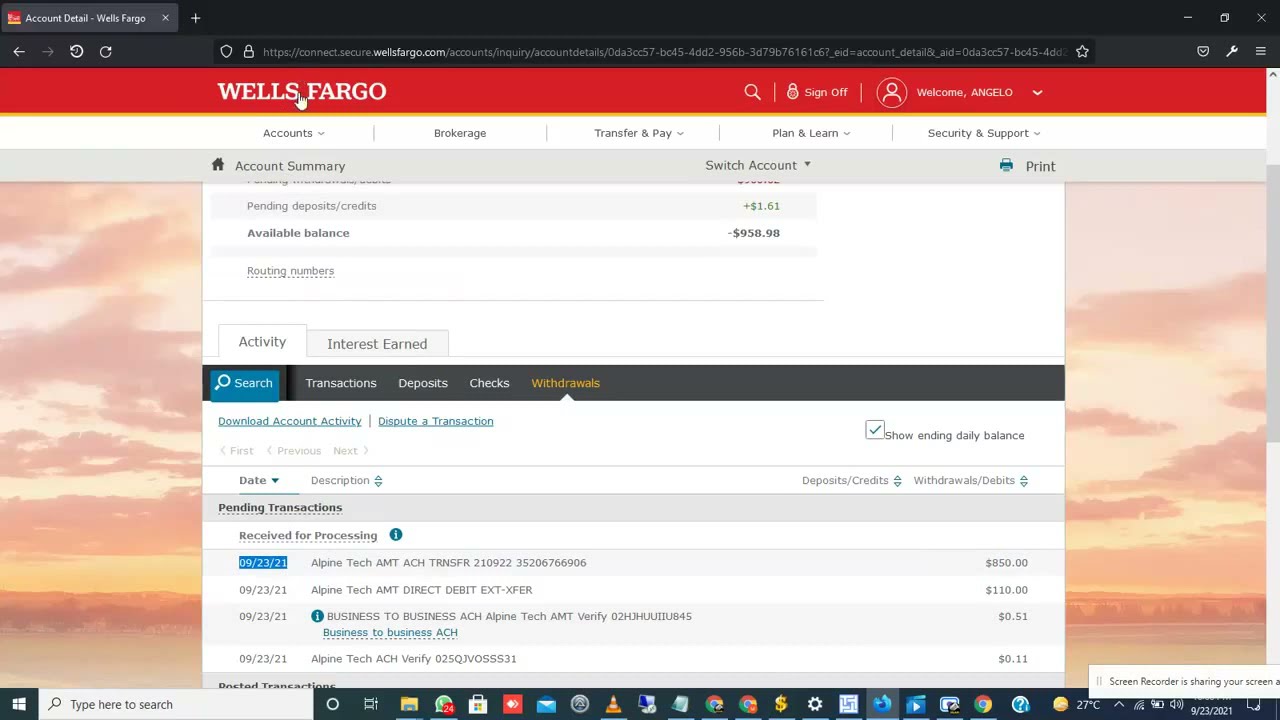Click Download Account Activity link

tap(290, 421)
